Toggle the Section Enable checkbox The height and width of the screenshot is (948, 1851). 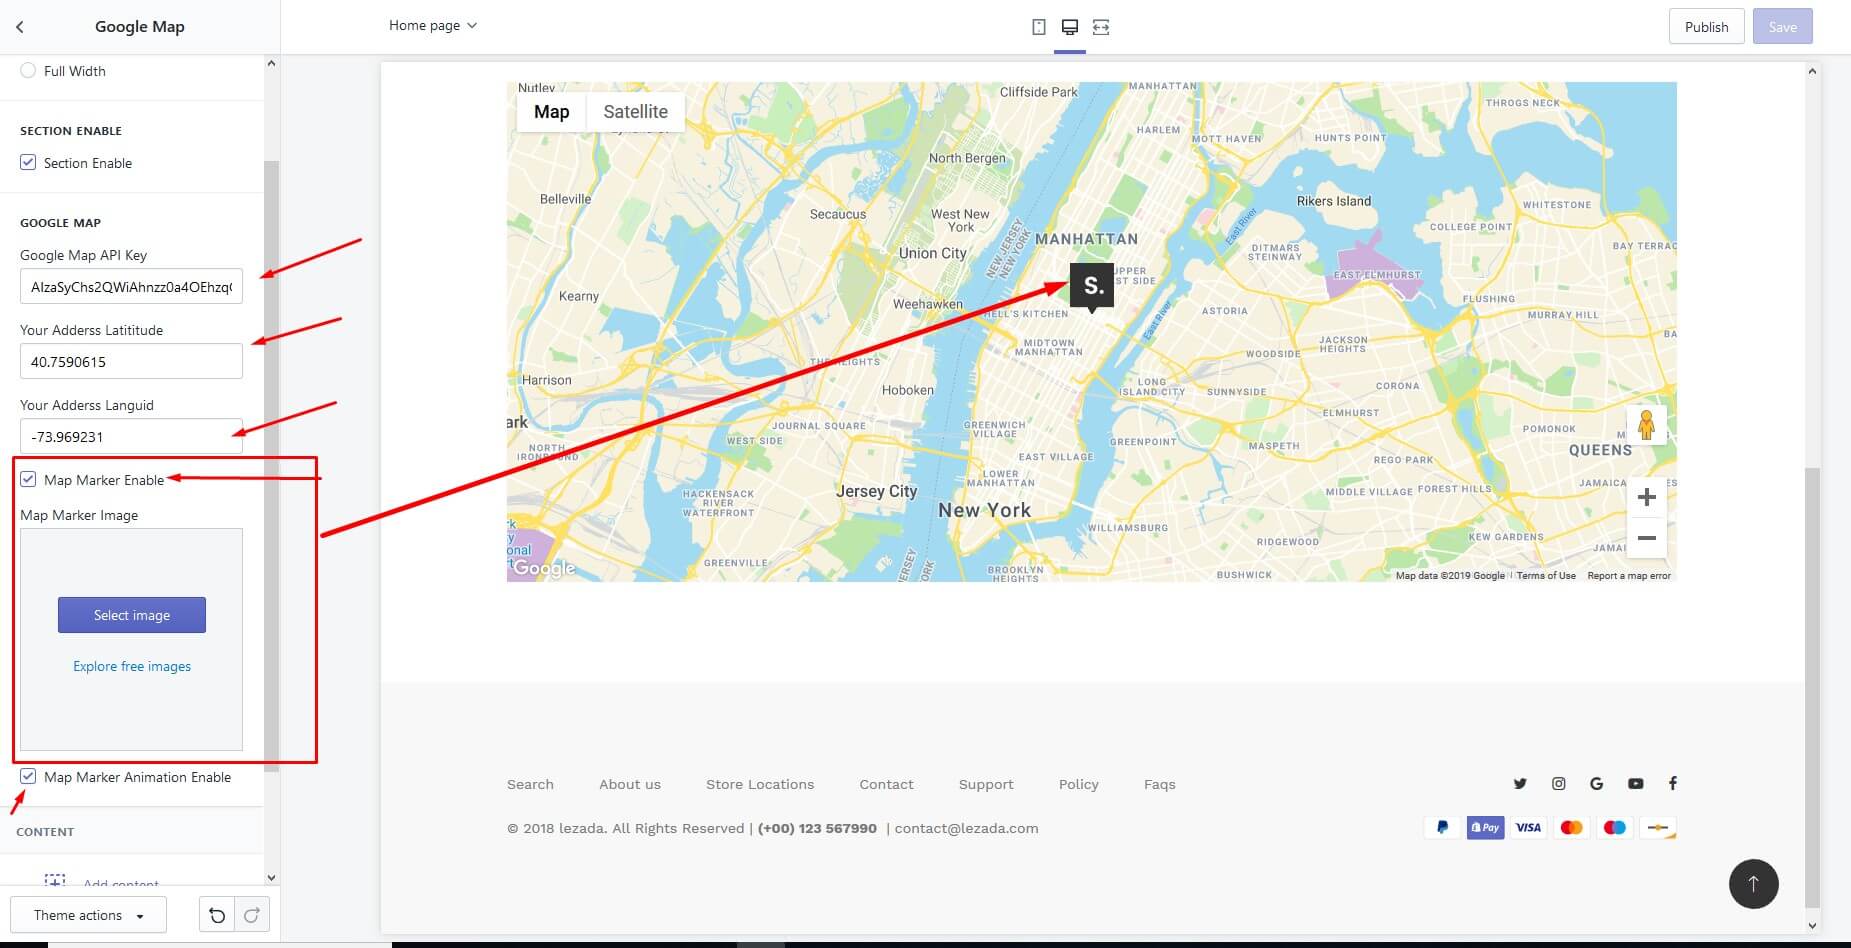28,162
